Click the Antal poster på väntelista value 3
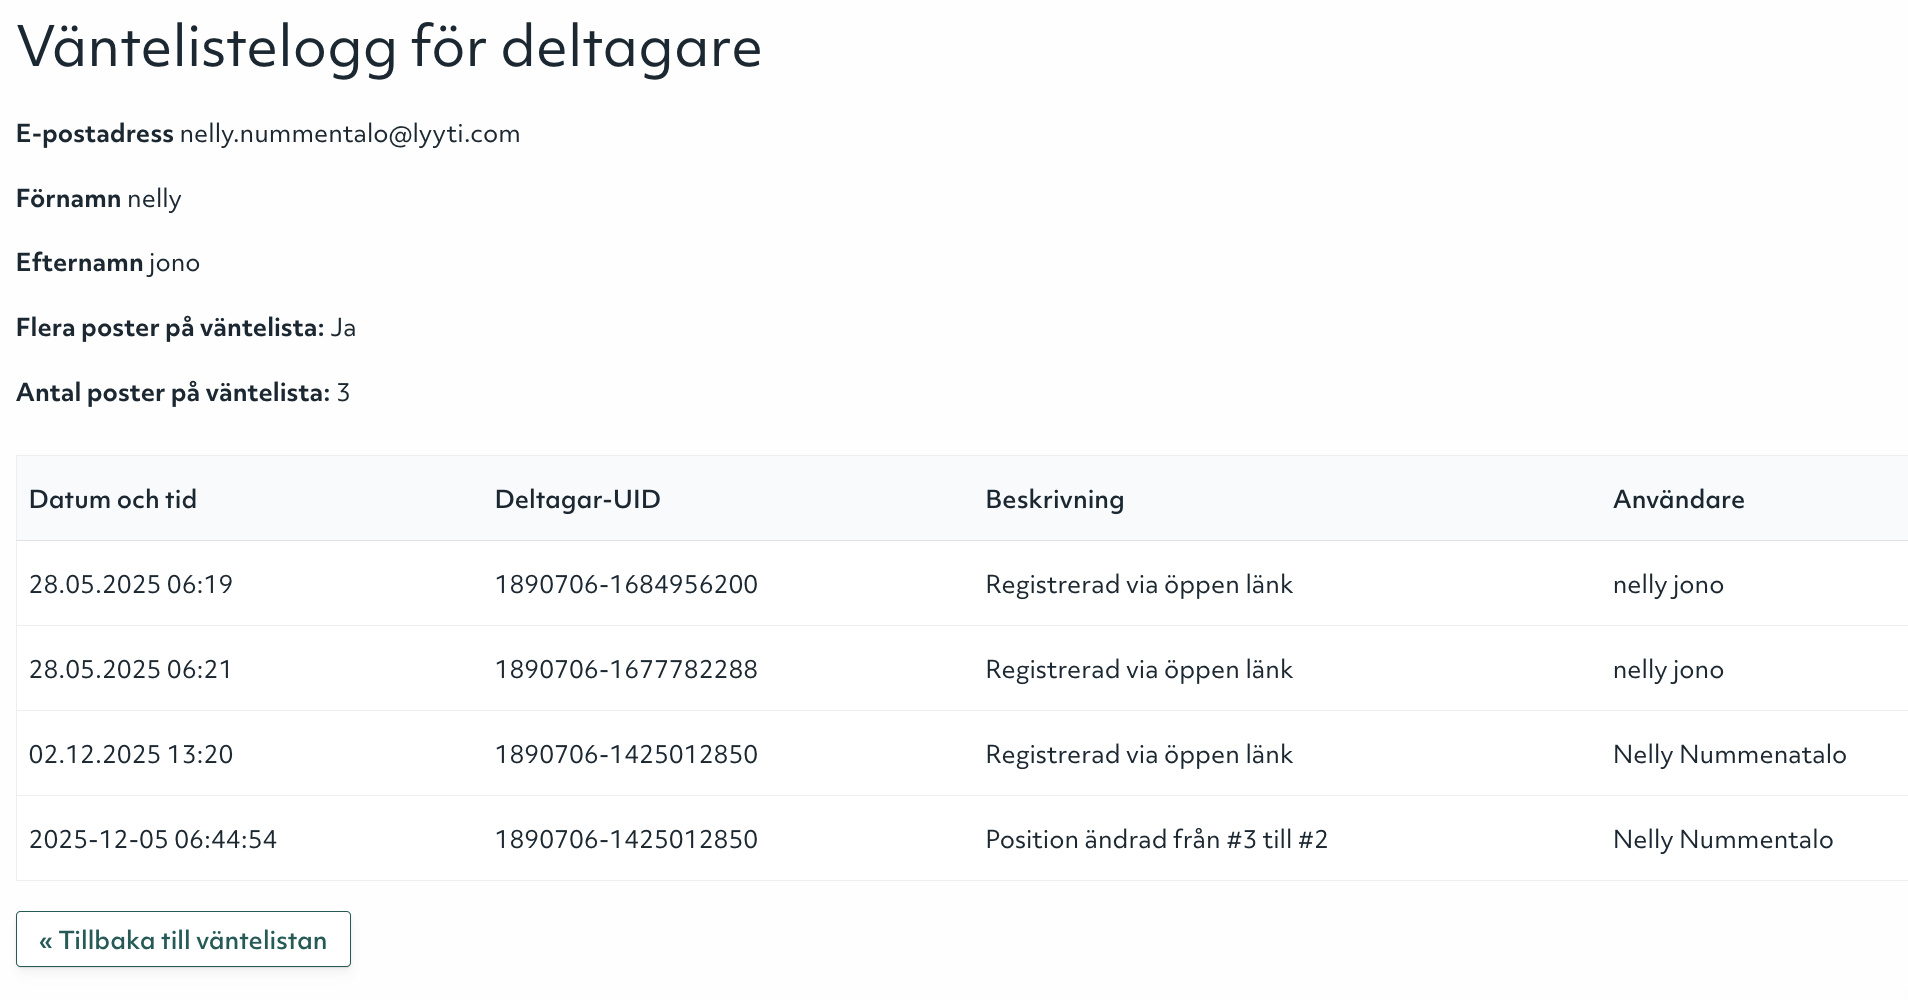The width and height of the screenshot is (1908, 1000). pyautogui.click(x=343, y=393)
